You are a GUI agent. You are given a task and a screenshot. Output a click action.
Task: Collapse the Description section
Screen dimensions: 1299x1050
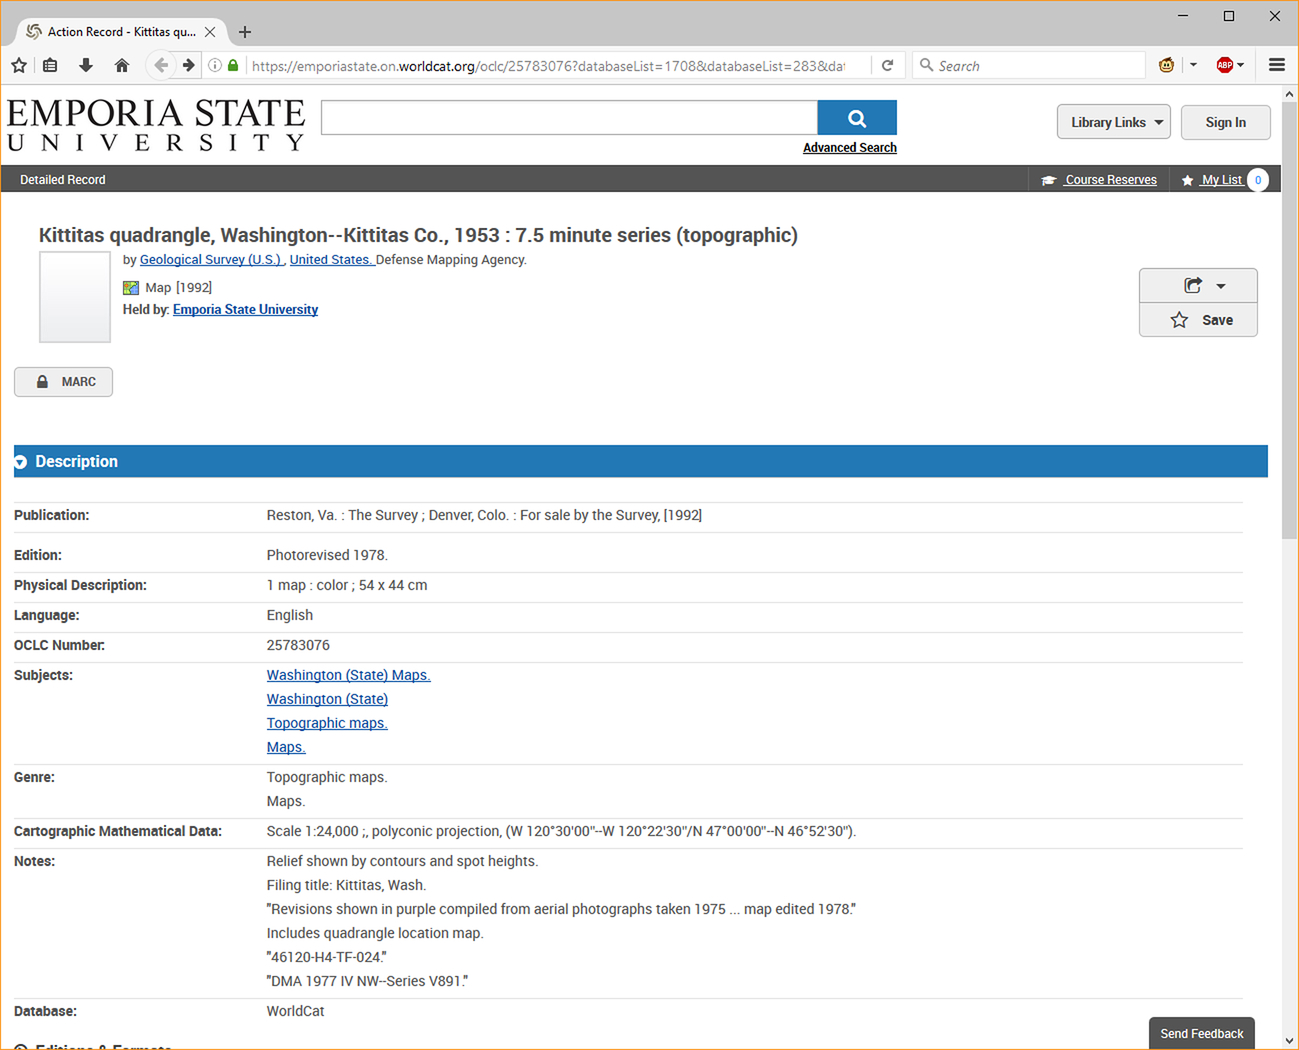(20, 462)
